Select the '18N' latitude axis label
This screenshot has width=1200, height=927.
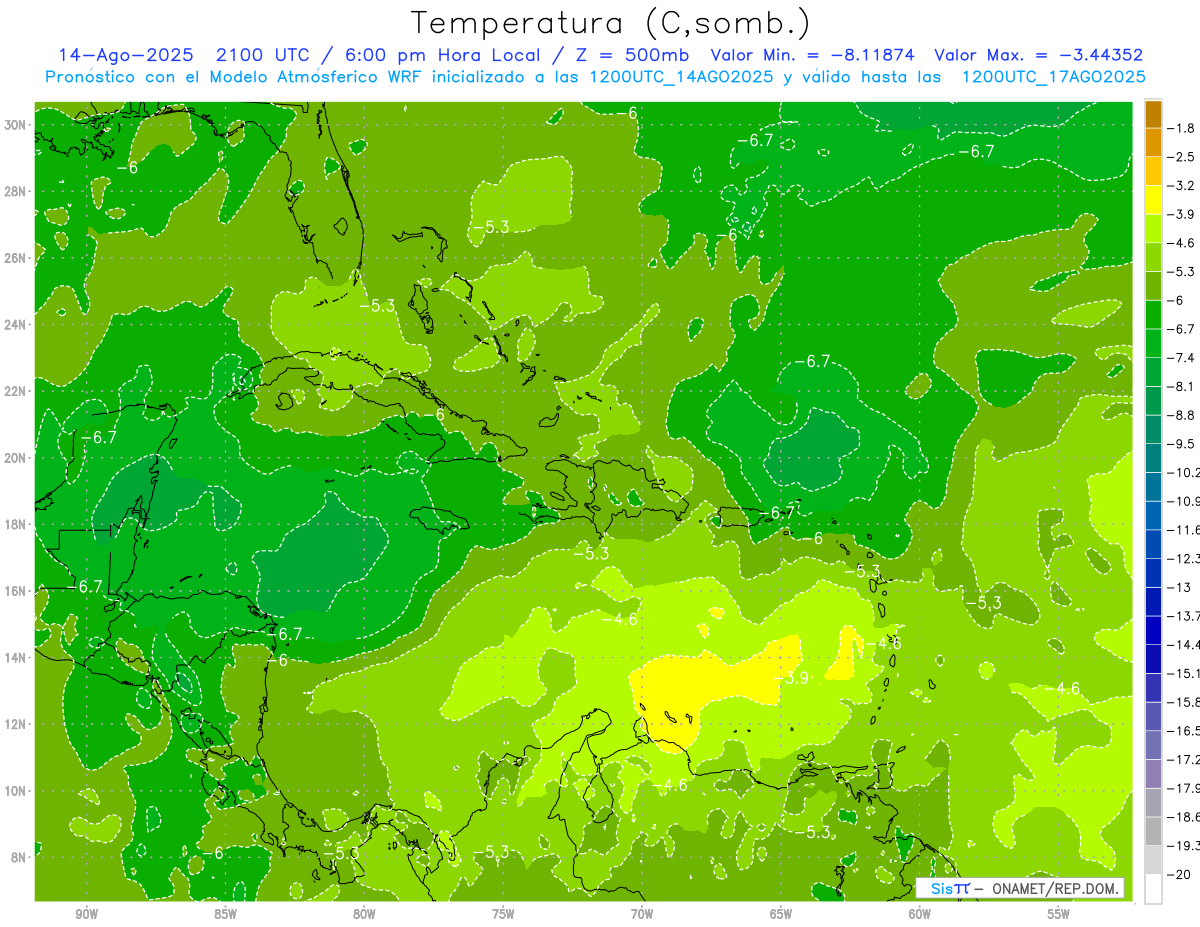(x=17, y=524)
